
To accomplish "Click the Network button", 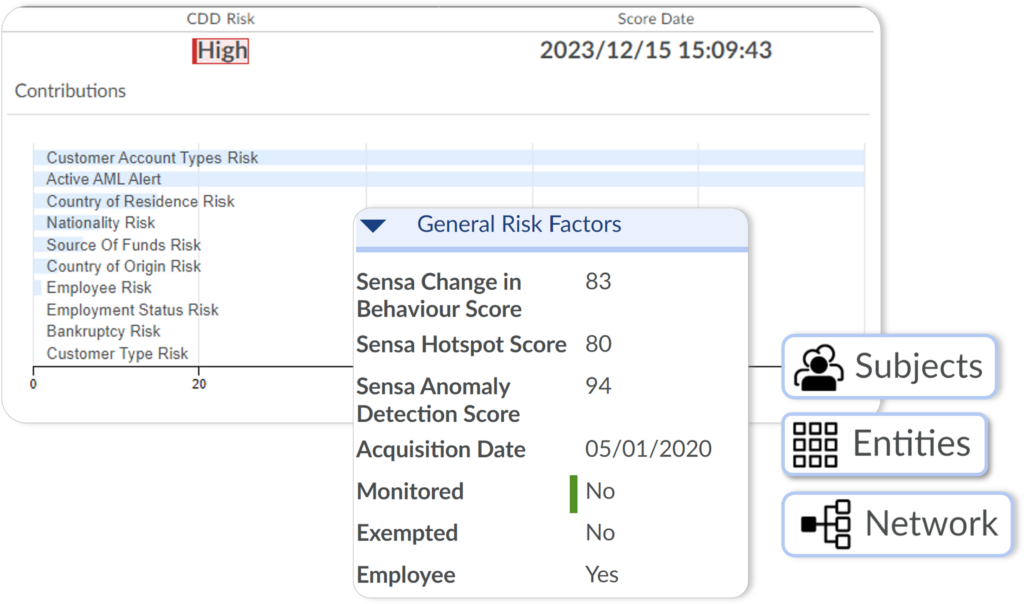I will [896, 523].
